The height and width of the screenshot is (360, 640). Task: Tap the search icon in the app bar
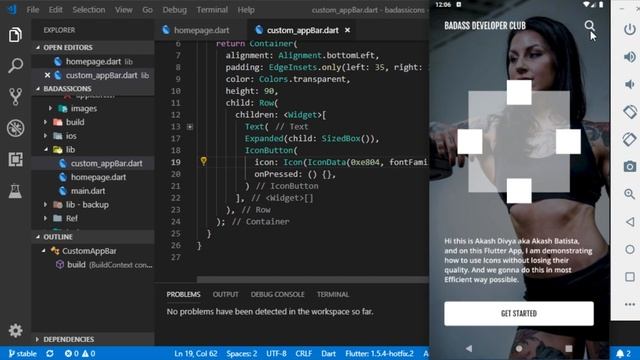589,26
